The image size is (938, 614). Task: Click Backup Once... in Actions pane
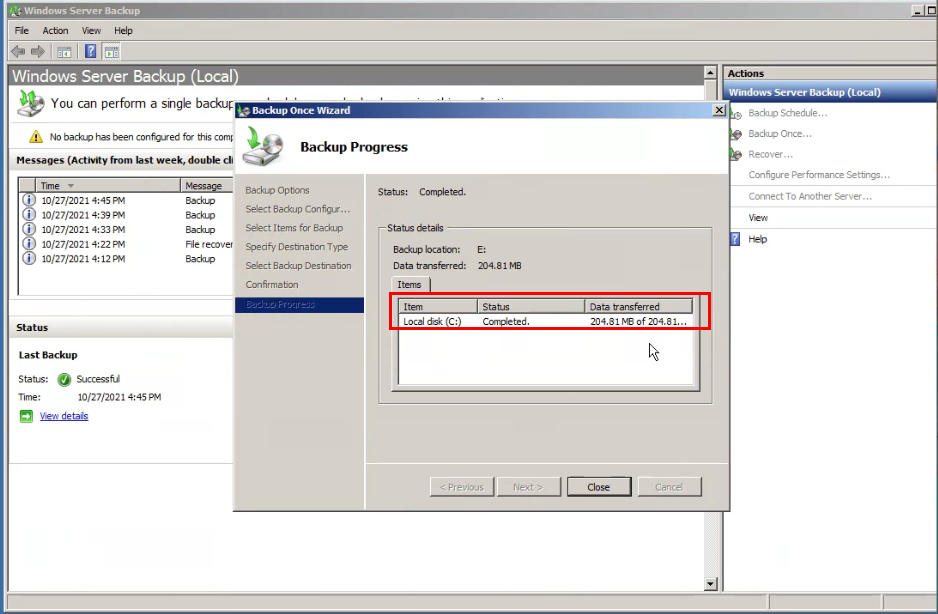(780, 134)
